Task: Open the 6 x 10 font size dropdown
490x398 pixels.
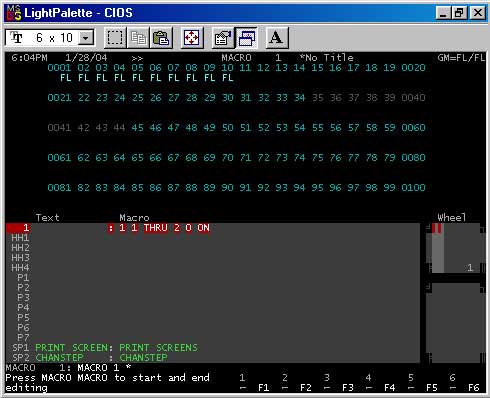Action: (50, 38)
